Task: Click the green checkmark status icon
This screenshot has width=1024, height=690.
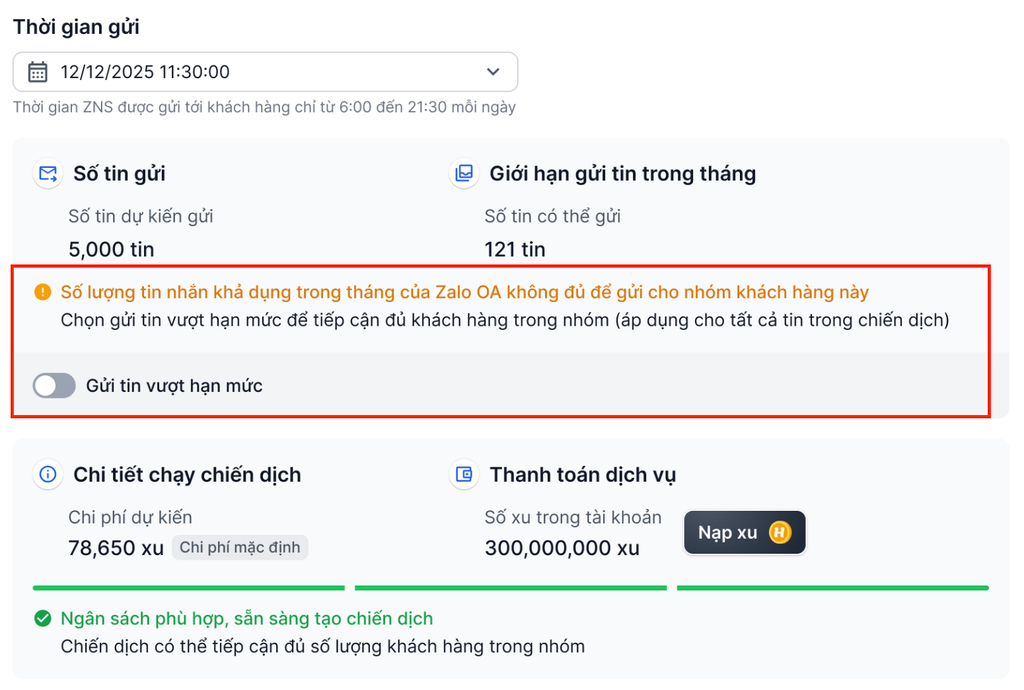Action: tap(42, 619)
